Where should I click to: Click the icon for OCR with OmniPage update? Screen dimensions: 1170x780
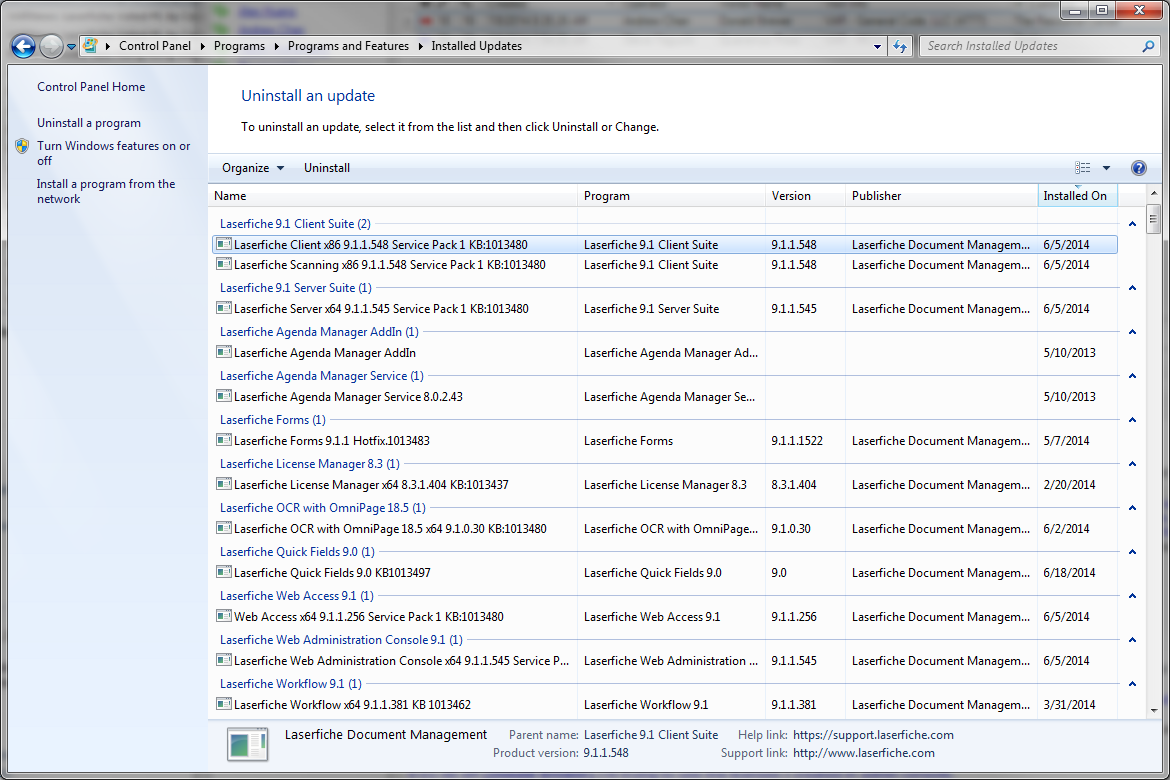223,528
